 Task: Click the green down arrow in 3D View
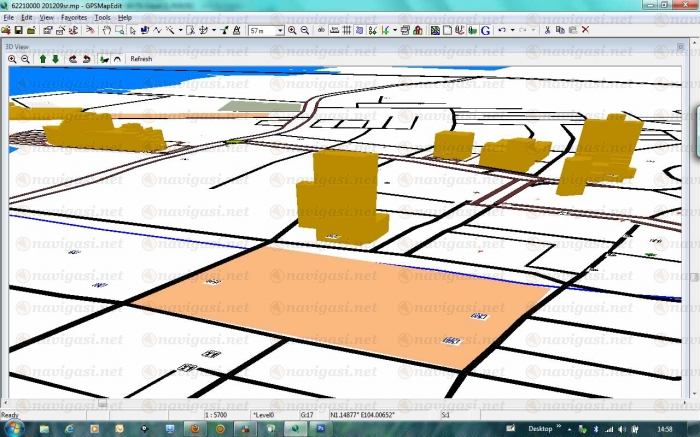click(55, 59)
